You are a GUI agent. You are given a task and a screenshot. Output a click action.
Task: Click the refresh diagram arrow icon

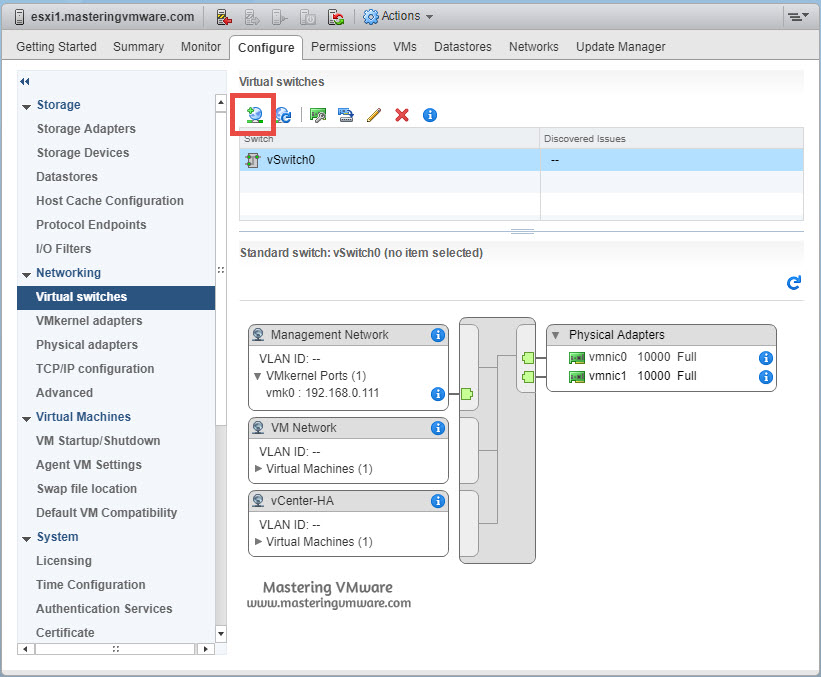(x=794, y=283)
